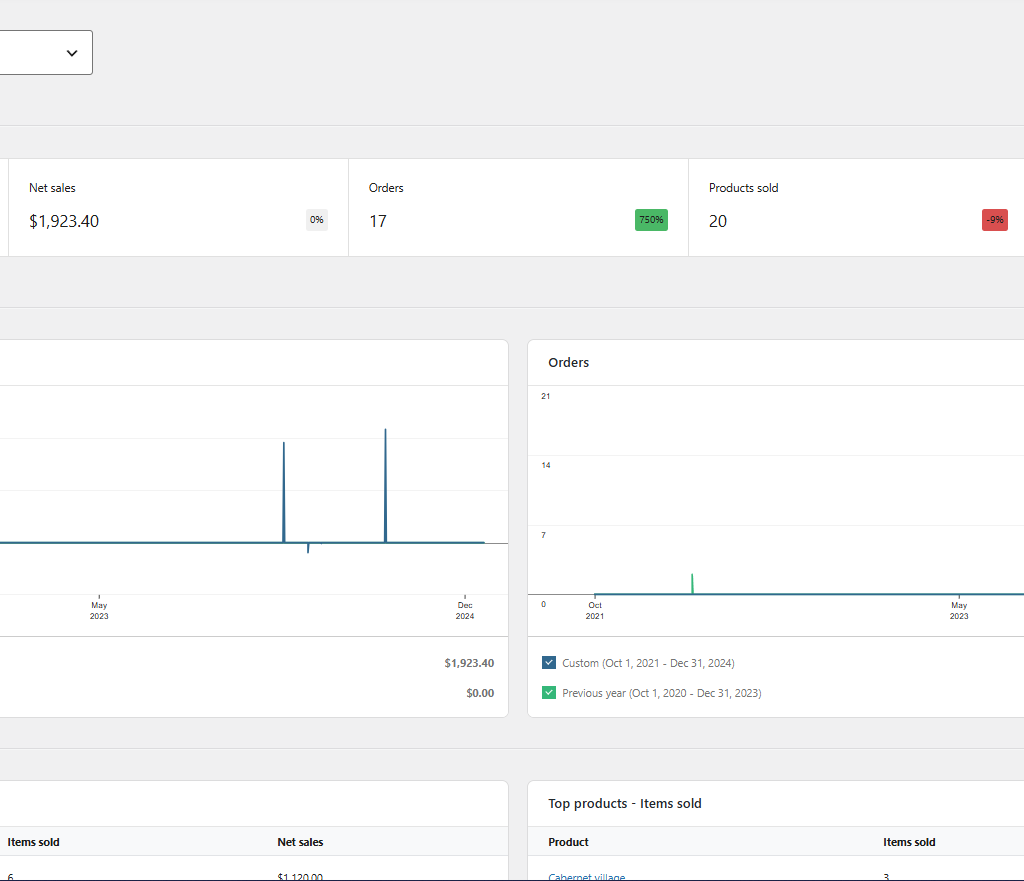Click the Orders chart title
The height and width of the screenshot is (881, 1024).
coord(569,362)
